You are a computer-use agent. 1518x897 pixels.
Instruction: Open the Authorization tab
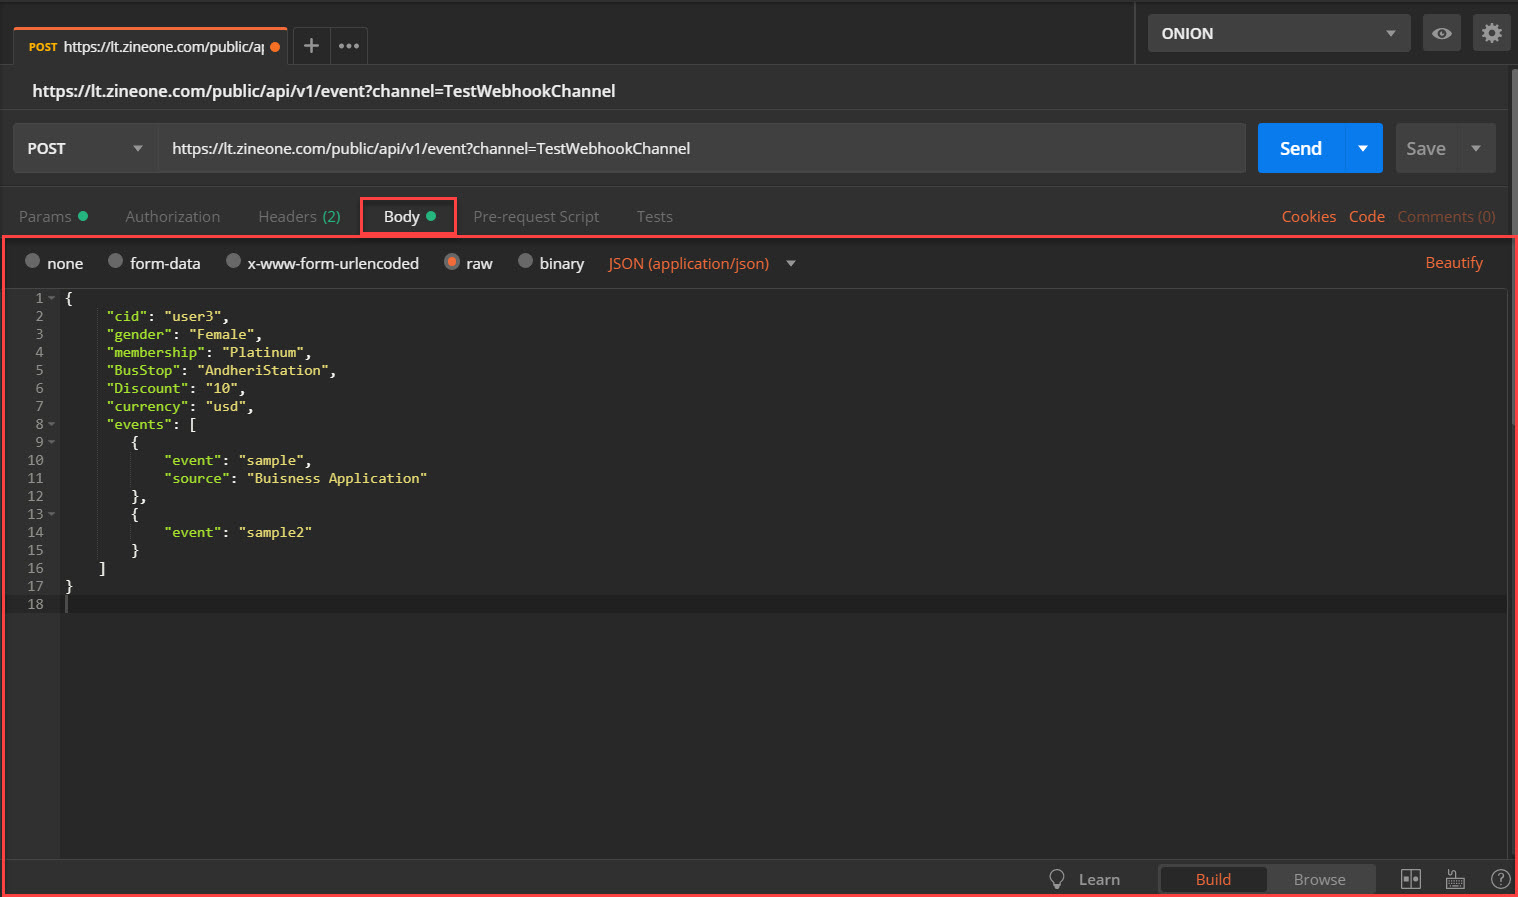[173, 216]
